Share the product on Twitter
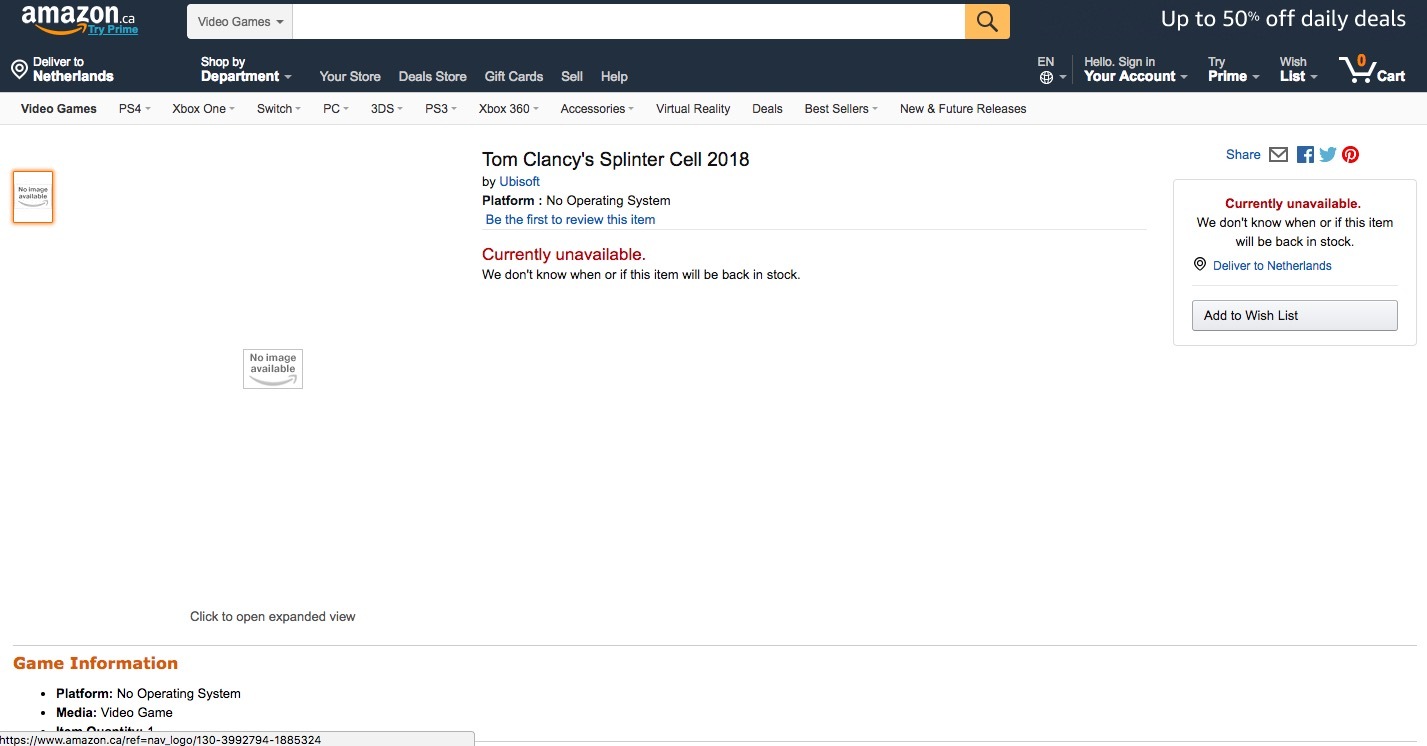The width and height of the screenshot is (1427, 746). 1328,155
